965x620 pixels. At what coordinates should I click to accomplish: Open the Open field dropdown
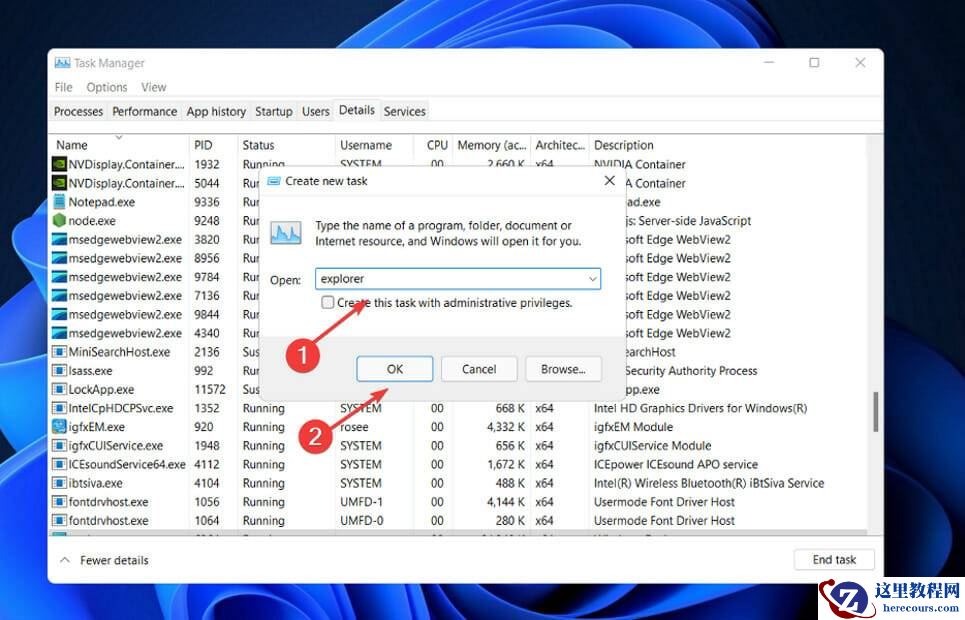[592, 278]
